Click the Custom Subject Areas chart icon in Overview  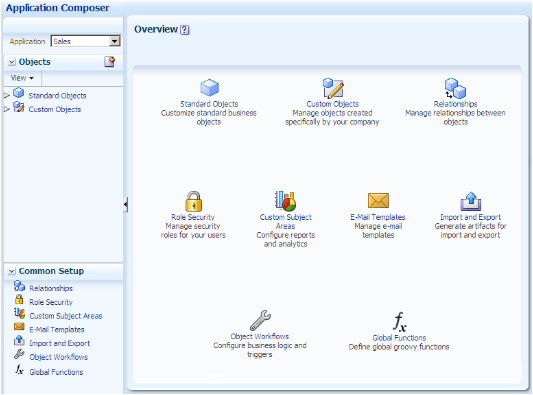[286, 201]
